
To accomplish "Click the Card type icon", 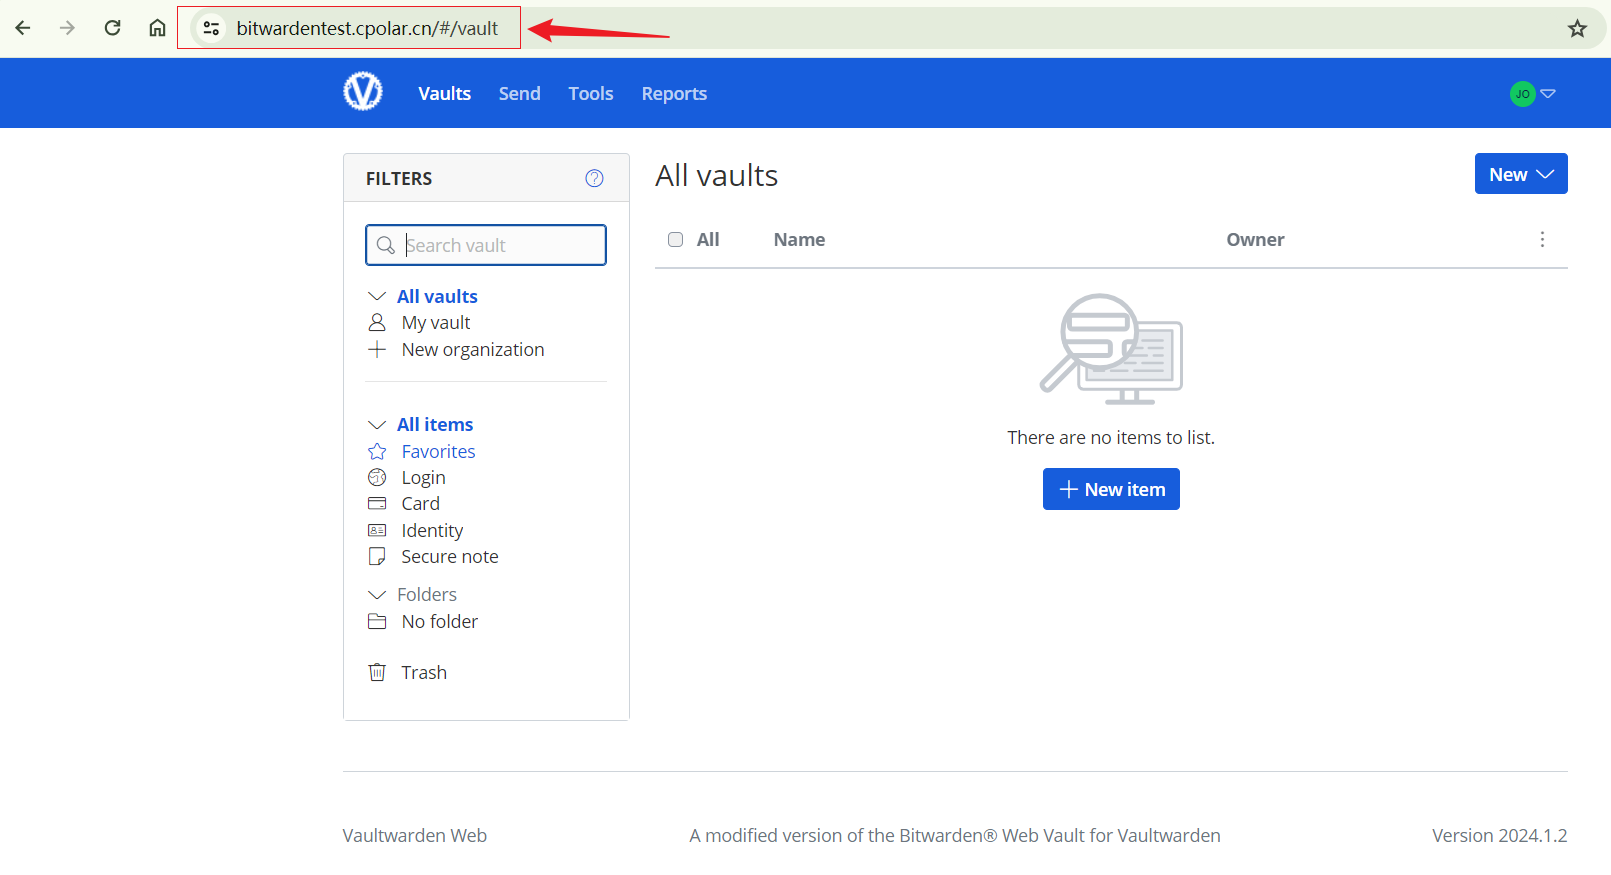I will (x=377, y=503).
